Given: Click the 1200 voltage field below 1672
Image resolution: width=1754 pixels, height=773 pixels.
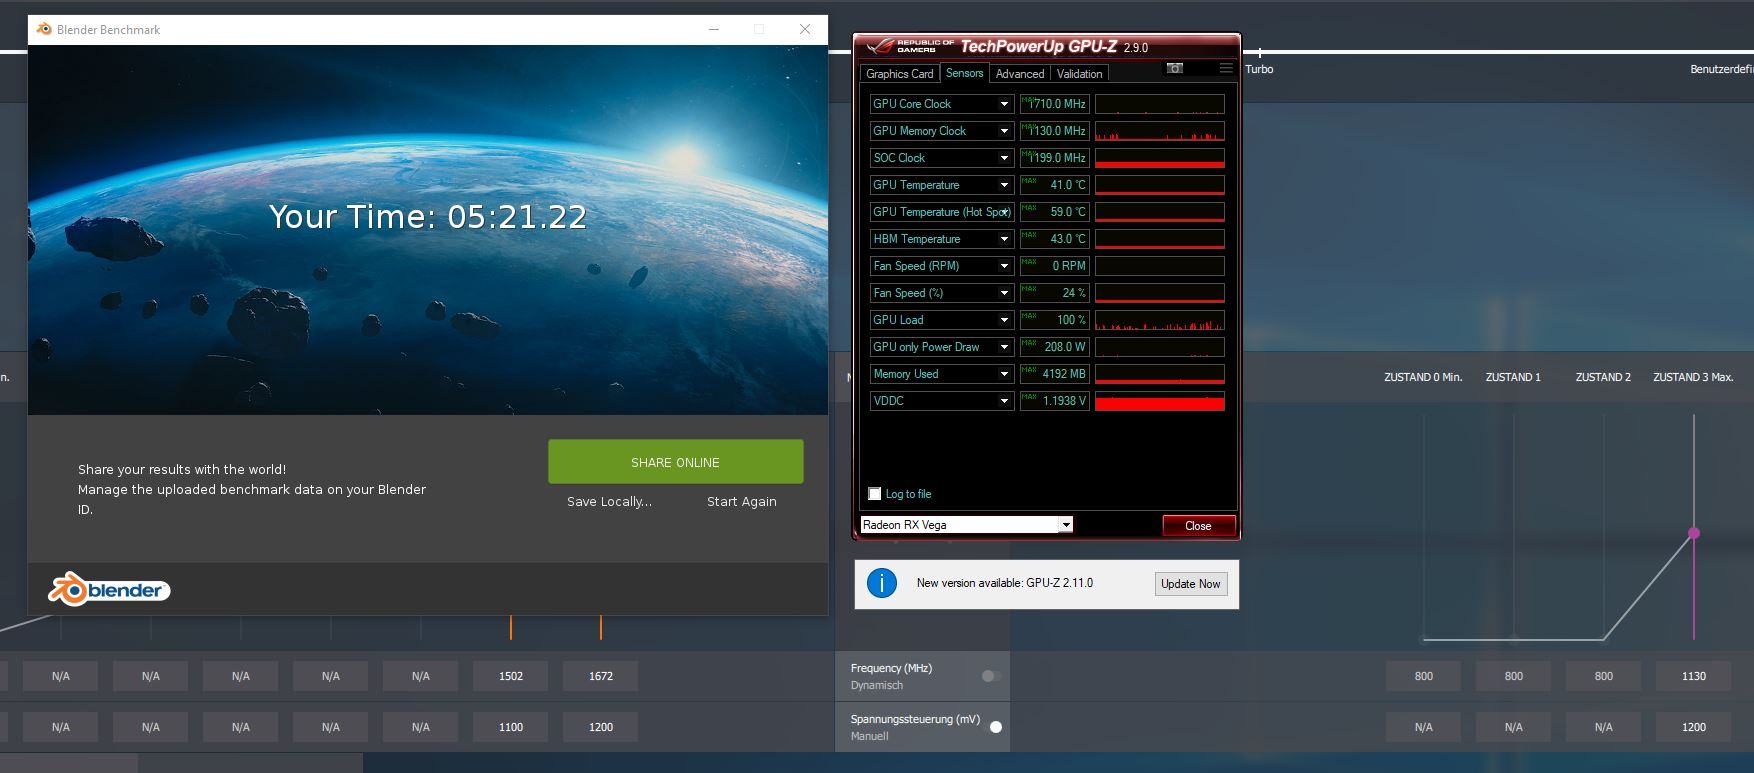Looking at the screenshot, I should pyautogui.click(x=601, y=727).
